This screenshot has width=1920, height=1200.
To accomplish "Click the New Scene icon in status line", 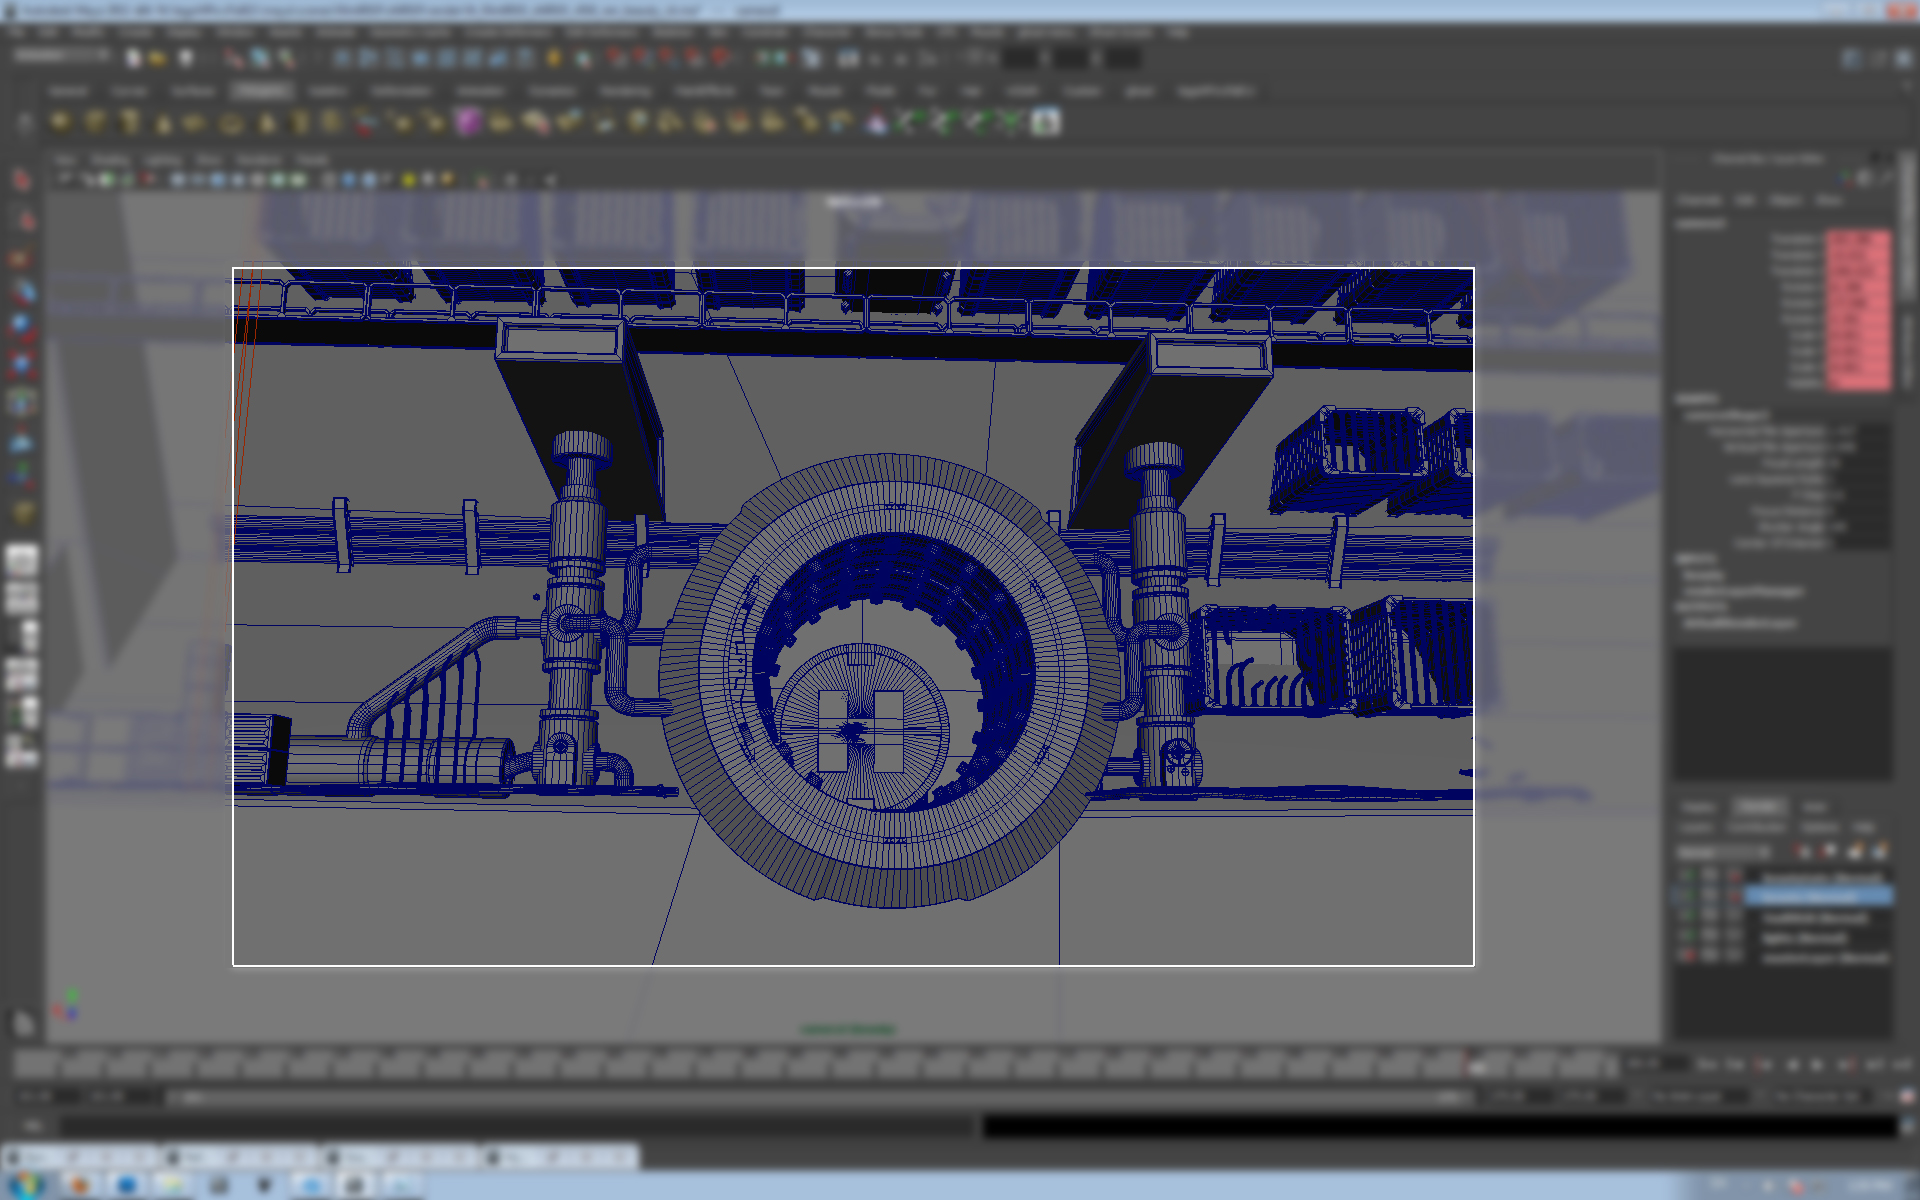I will (133, 58).
